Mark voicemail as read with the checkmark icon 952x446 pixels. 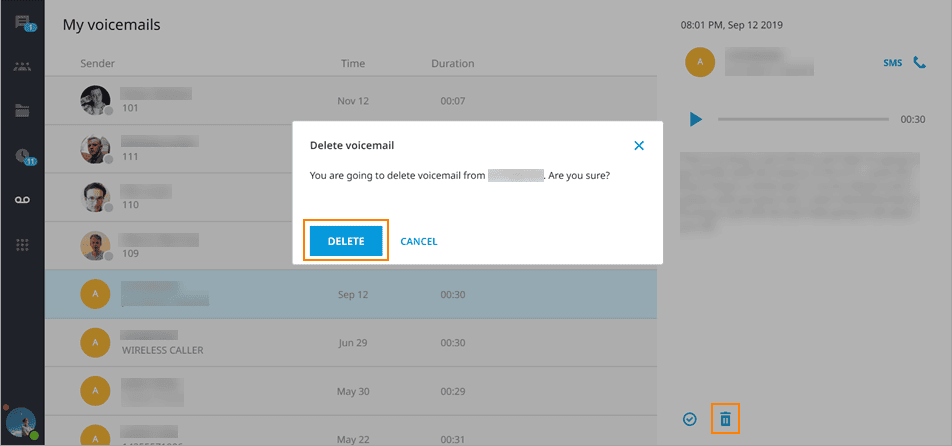click(x=690, y=419)
